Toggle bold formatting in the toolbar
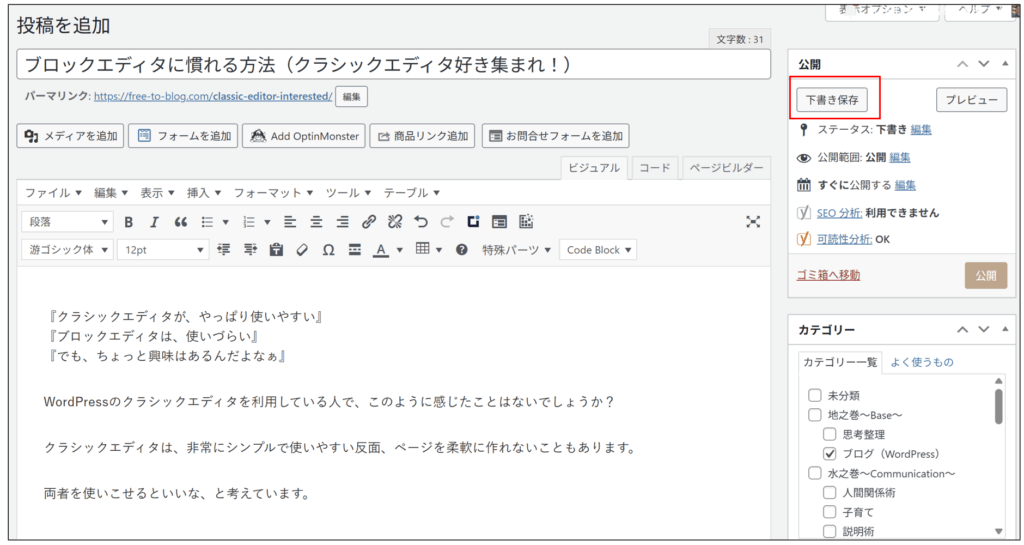Screen dimensions: 1024x545 click(x=128, y=222)
